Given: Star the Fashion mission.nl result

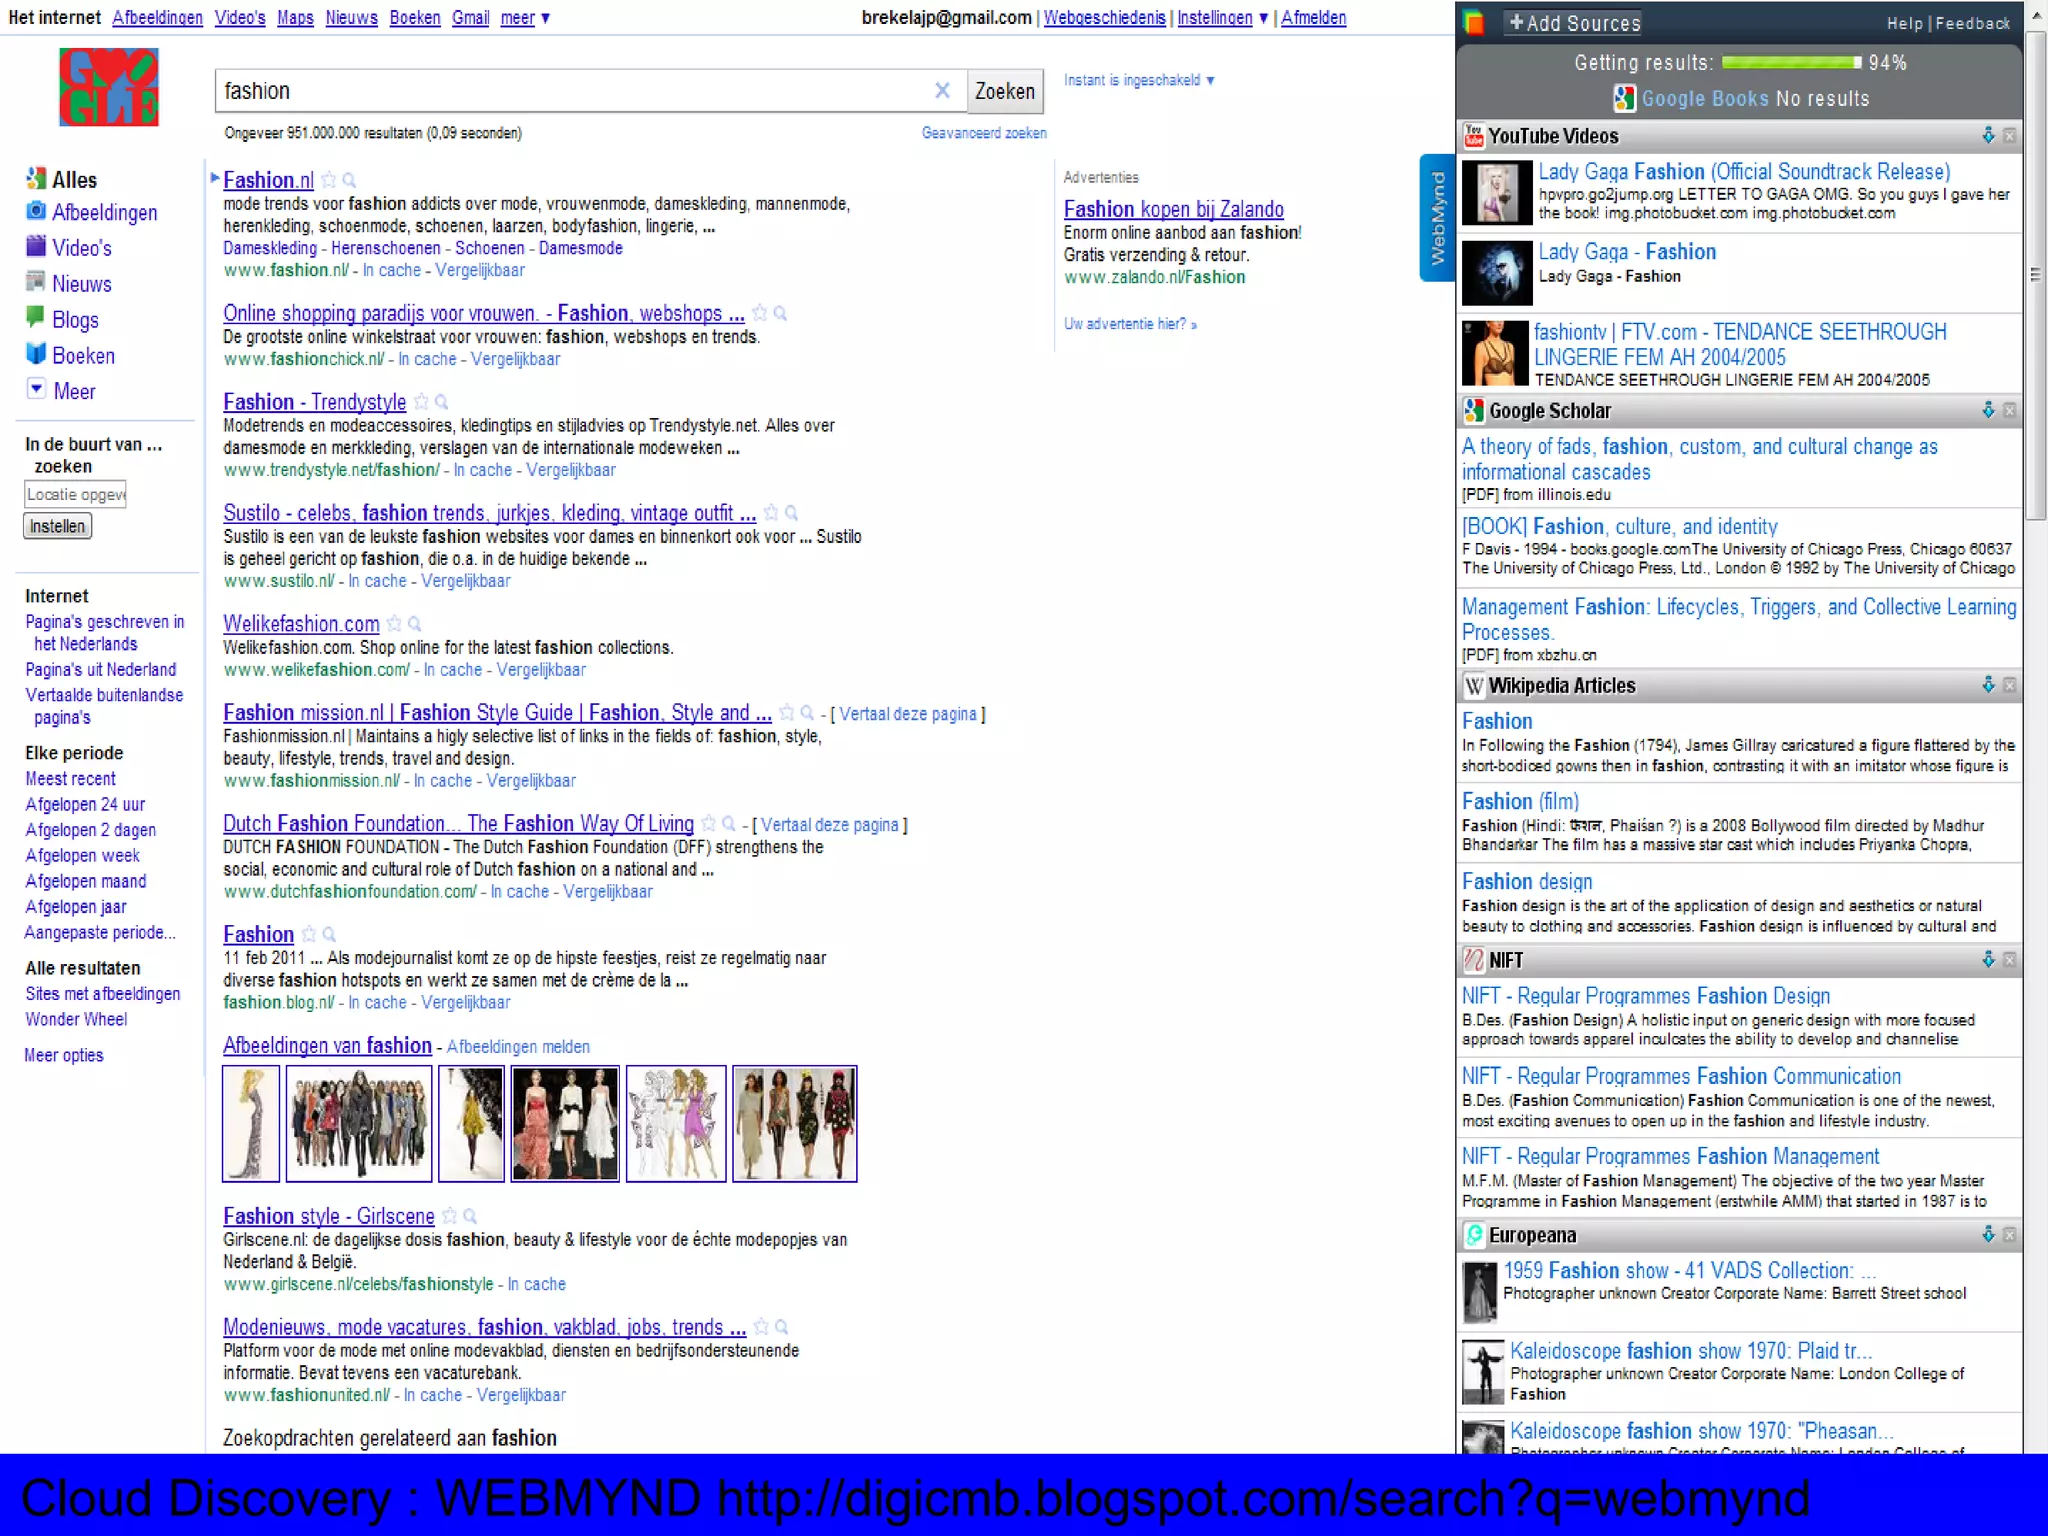Looking at the screenshot, I should [x=787, y=712].
